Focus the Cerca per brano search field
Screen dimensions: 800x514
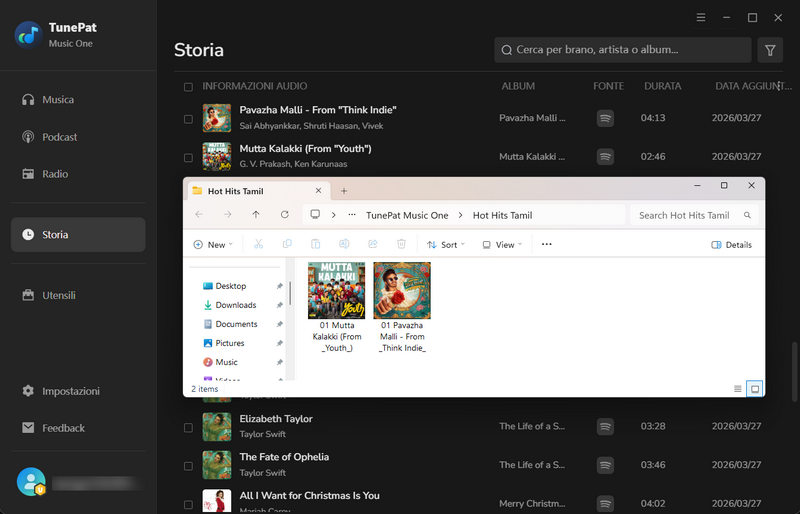point(623,50)
